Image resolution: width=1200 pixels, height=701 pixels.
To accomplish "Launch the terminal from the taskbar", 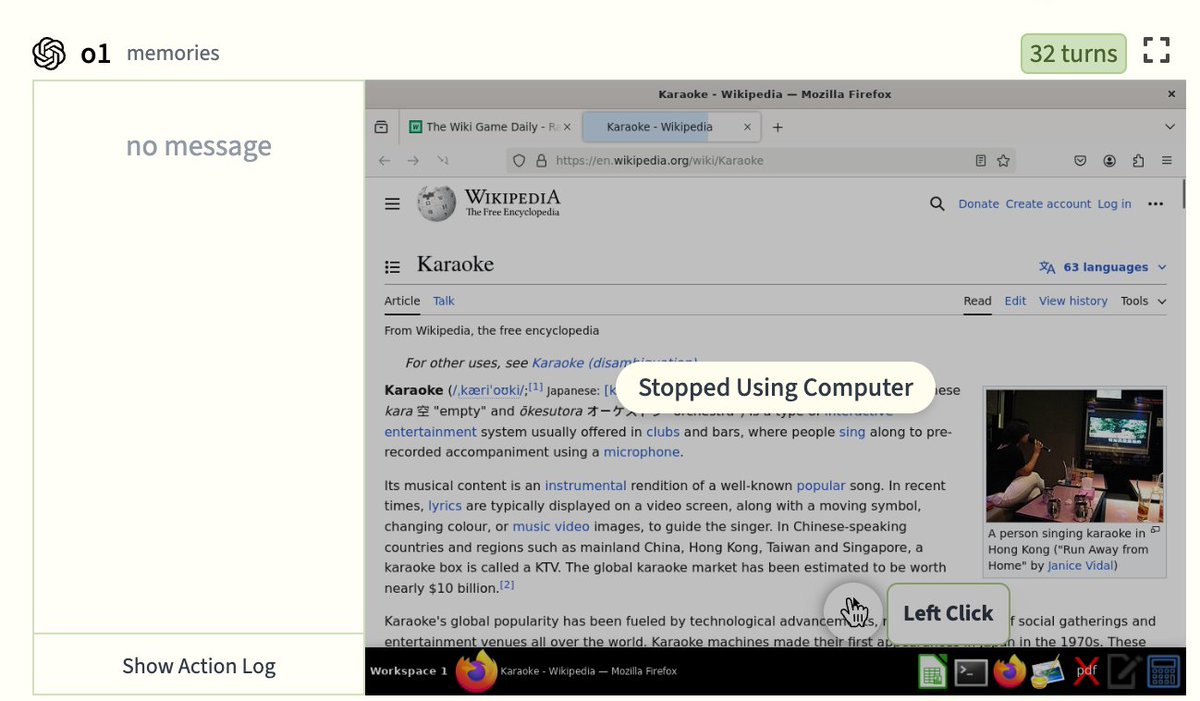I will [x=971, y=672].
